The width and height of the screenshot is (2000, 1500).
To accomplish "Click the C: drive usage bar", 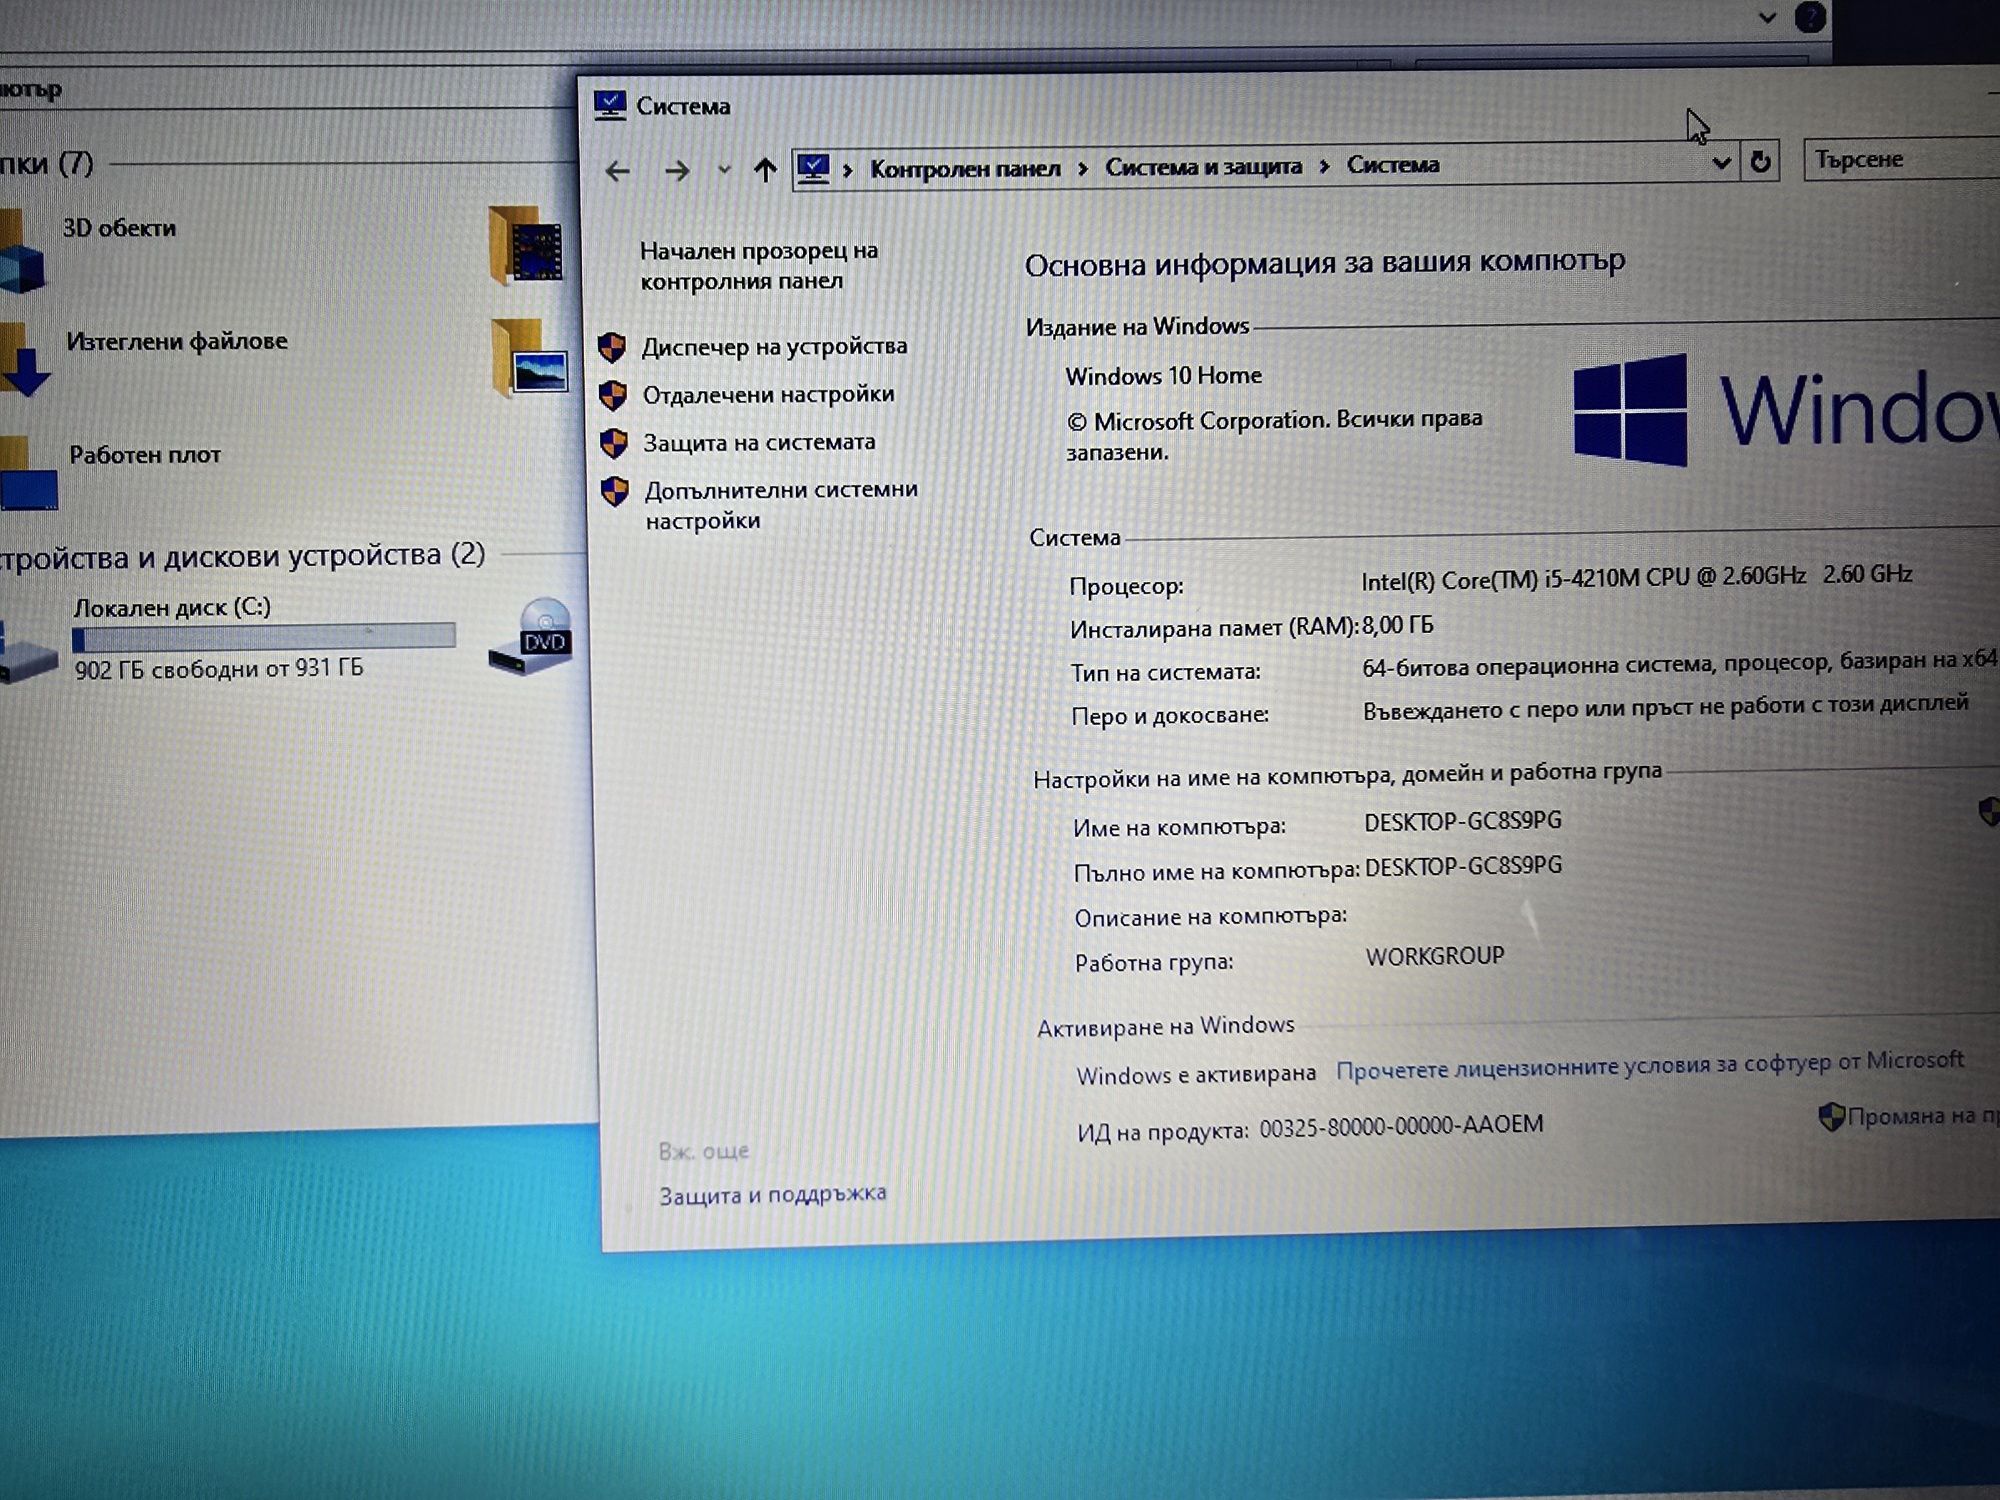I will pyautogui.click(x=264, y=636).
